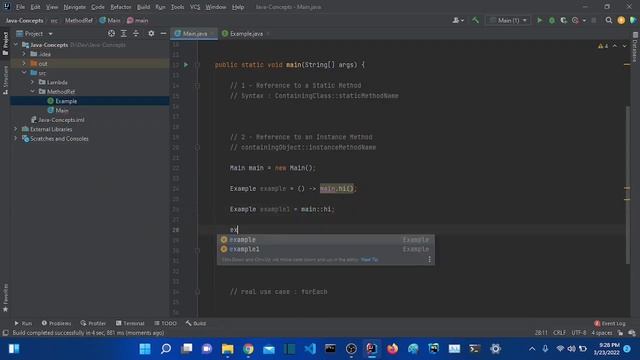Image resolution: width=640 pixels, height=360 pixels.
Task: Expand the .idea folder
Action: (x=24, y=54)
